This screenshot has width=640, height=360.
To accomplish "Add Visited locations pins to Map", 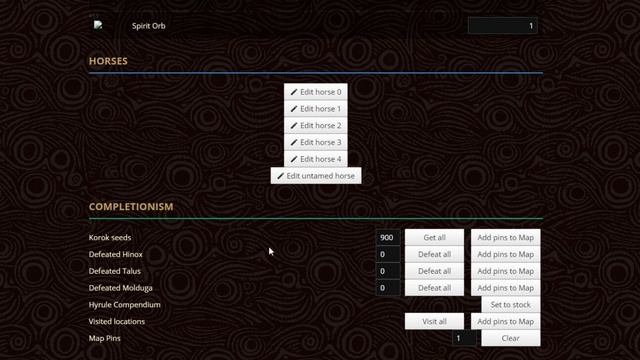I will click(505, 321).
